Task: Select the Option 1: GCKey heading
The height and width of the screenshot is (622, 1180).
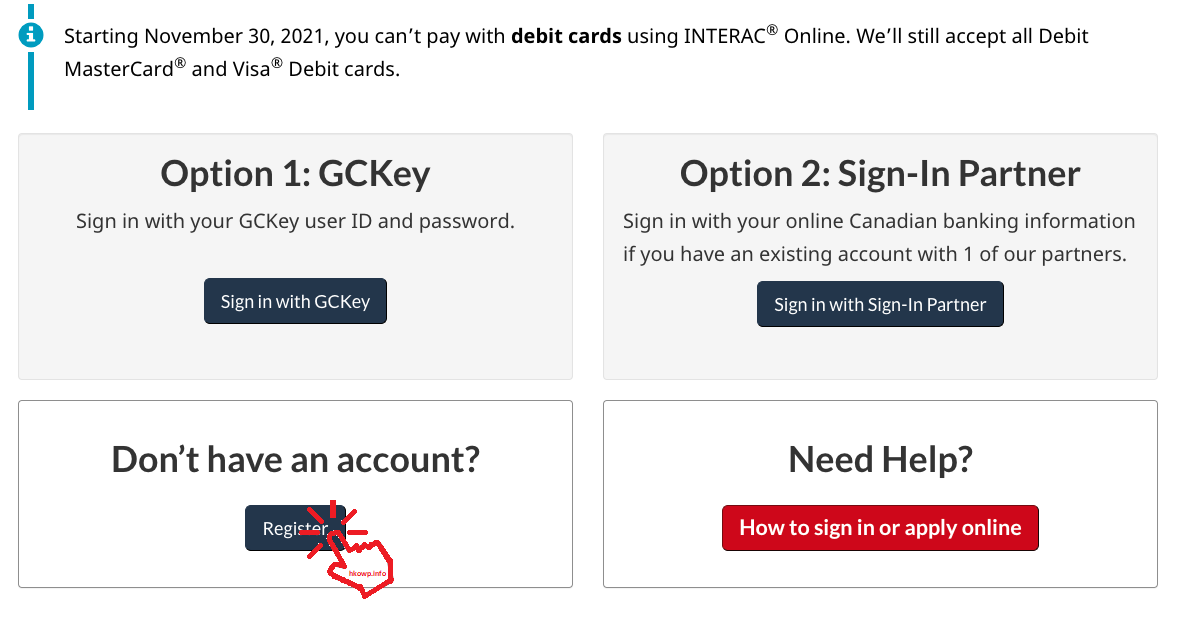Action: click(295, 174)
